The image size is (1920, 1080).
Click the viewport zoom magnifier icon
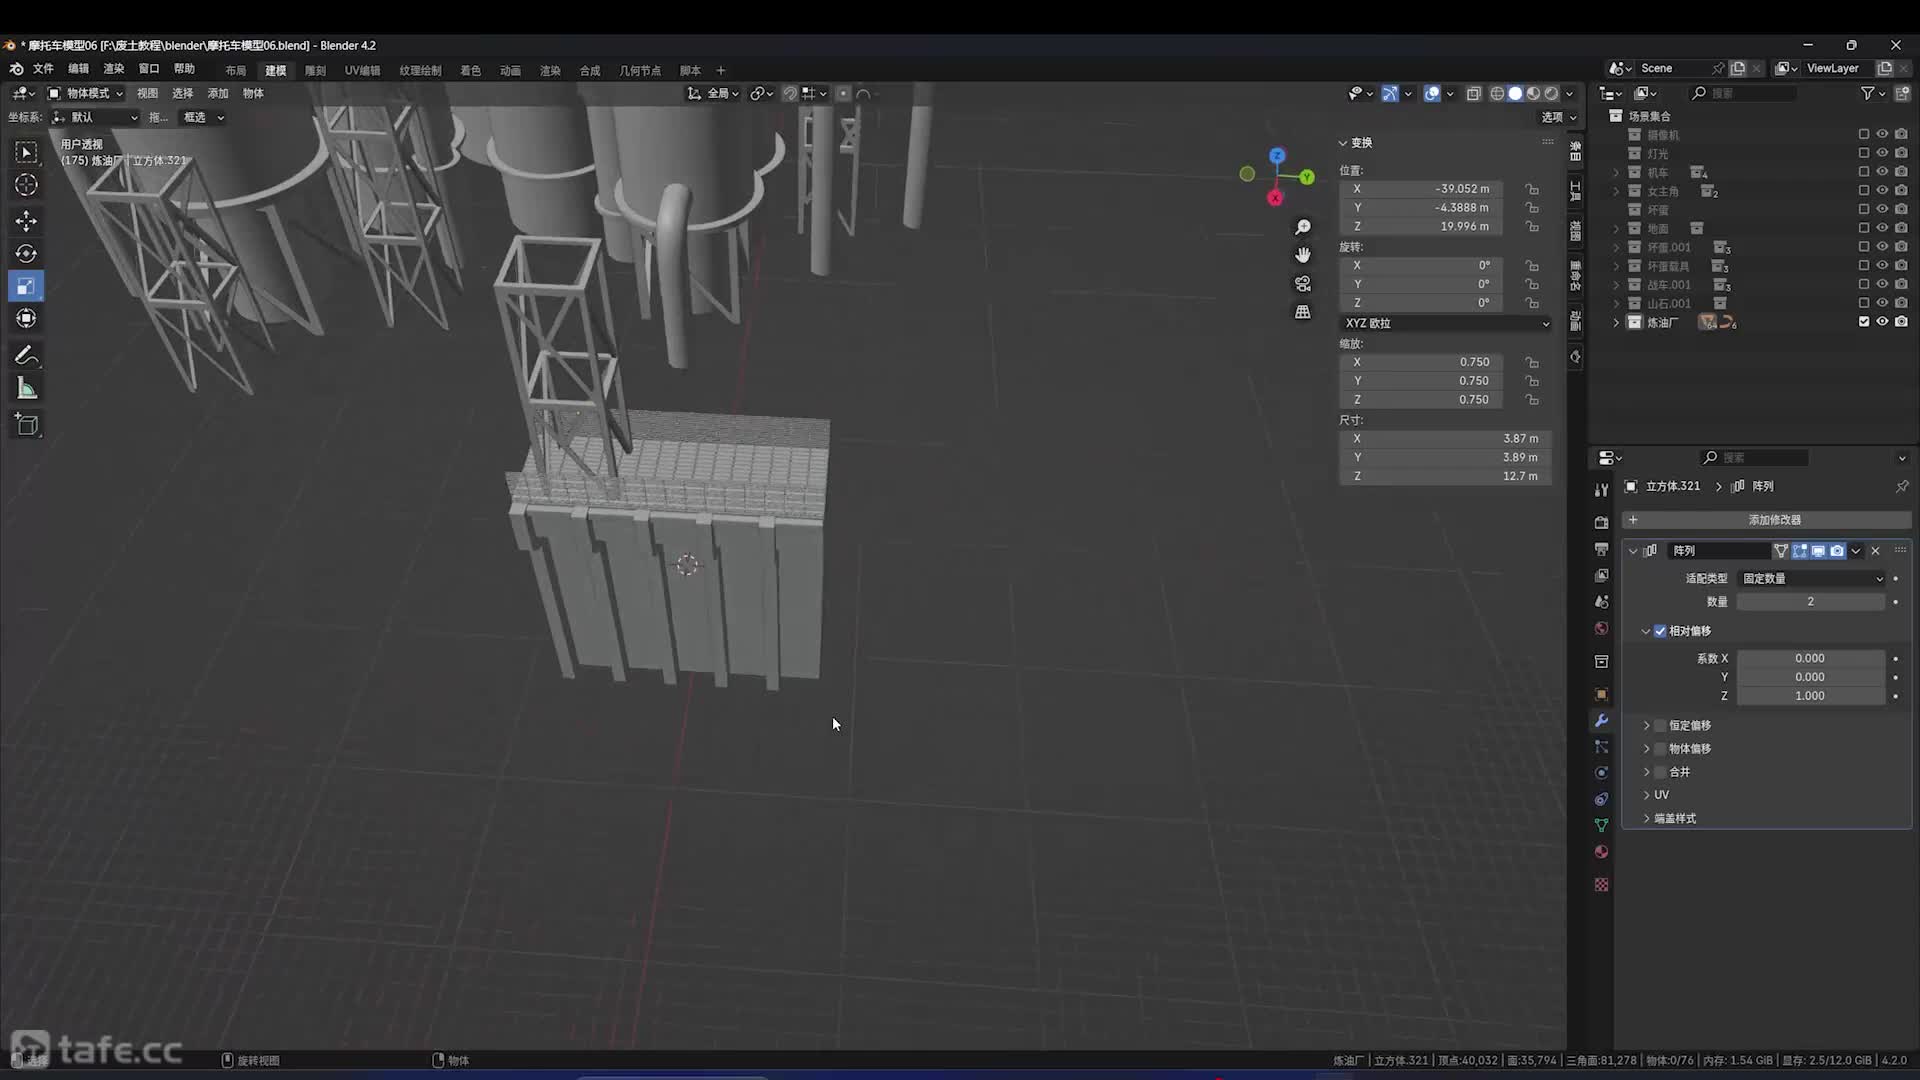[x=1302, y=228]
